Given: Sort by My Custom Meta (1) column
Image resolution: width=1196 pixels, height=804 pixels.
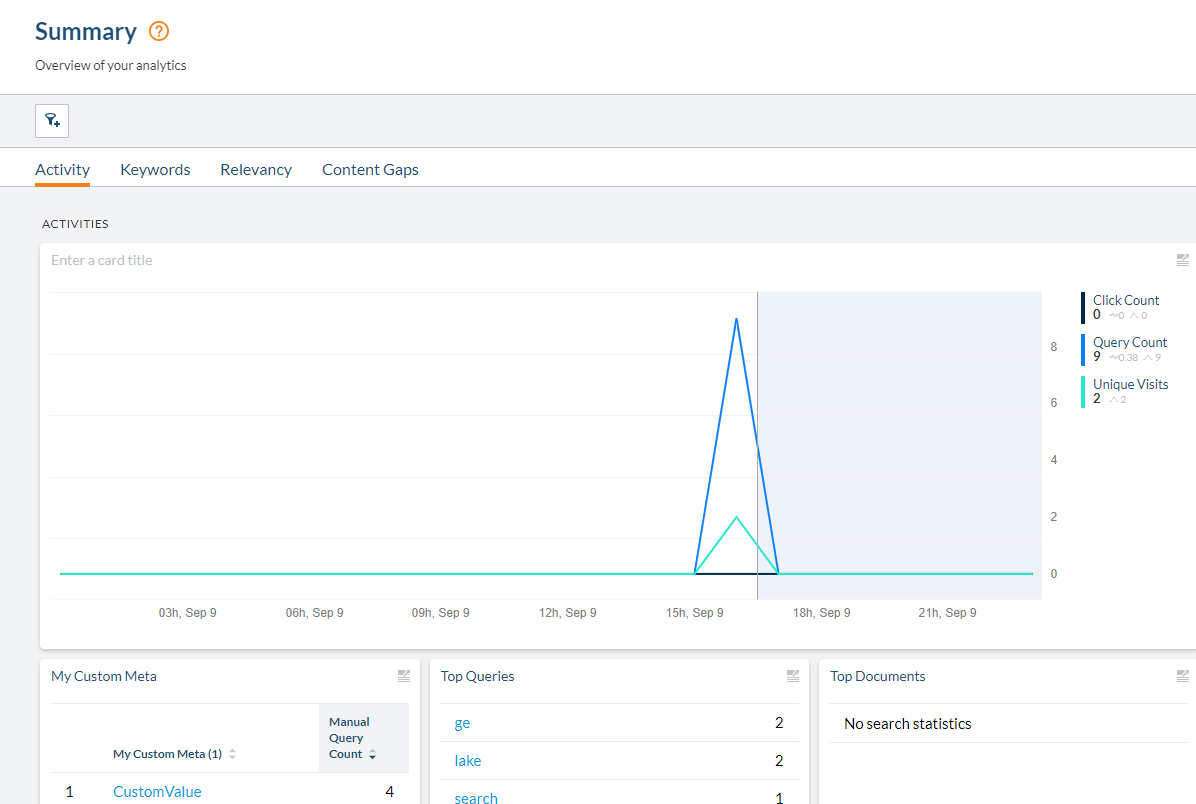Looking at the screenshot, I should coord(174,754).
